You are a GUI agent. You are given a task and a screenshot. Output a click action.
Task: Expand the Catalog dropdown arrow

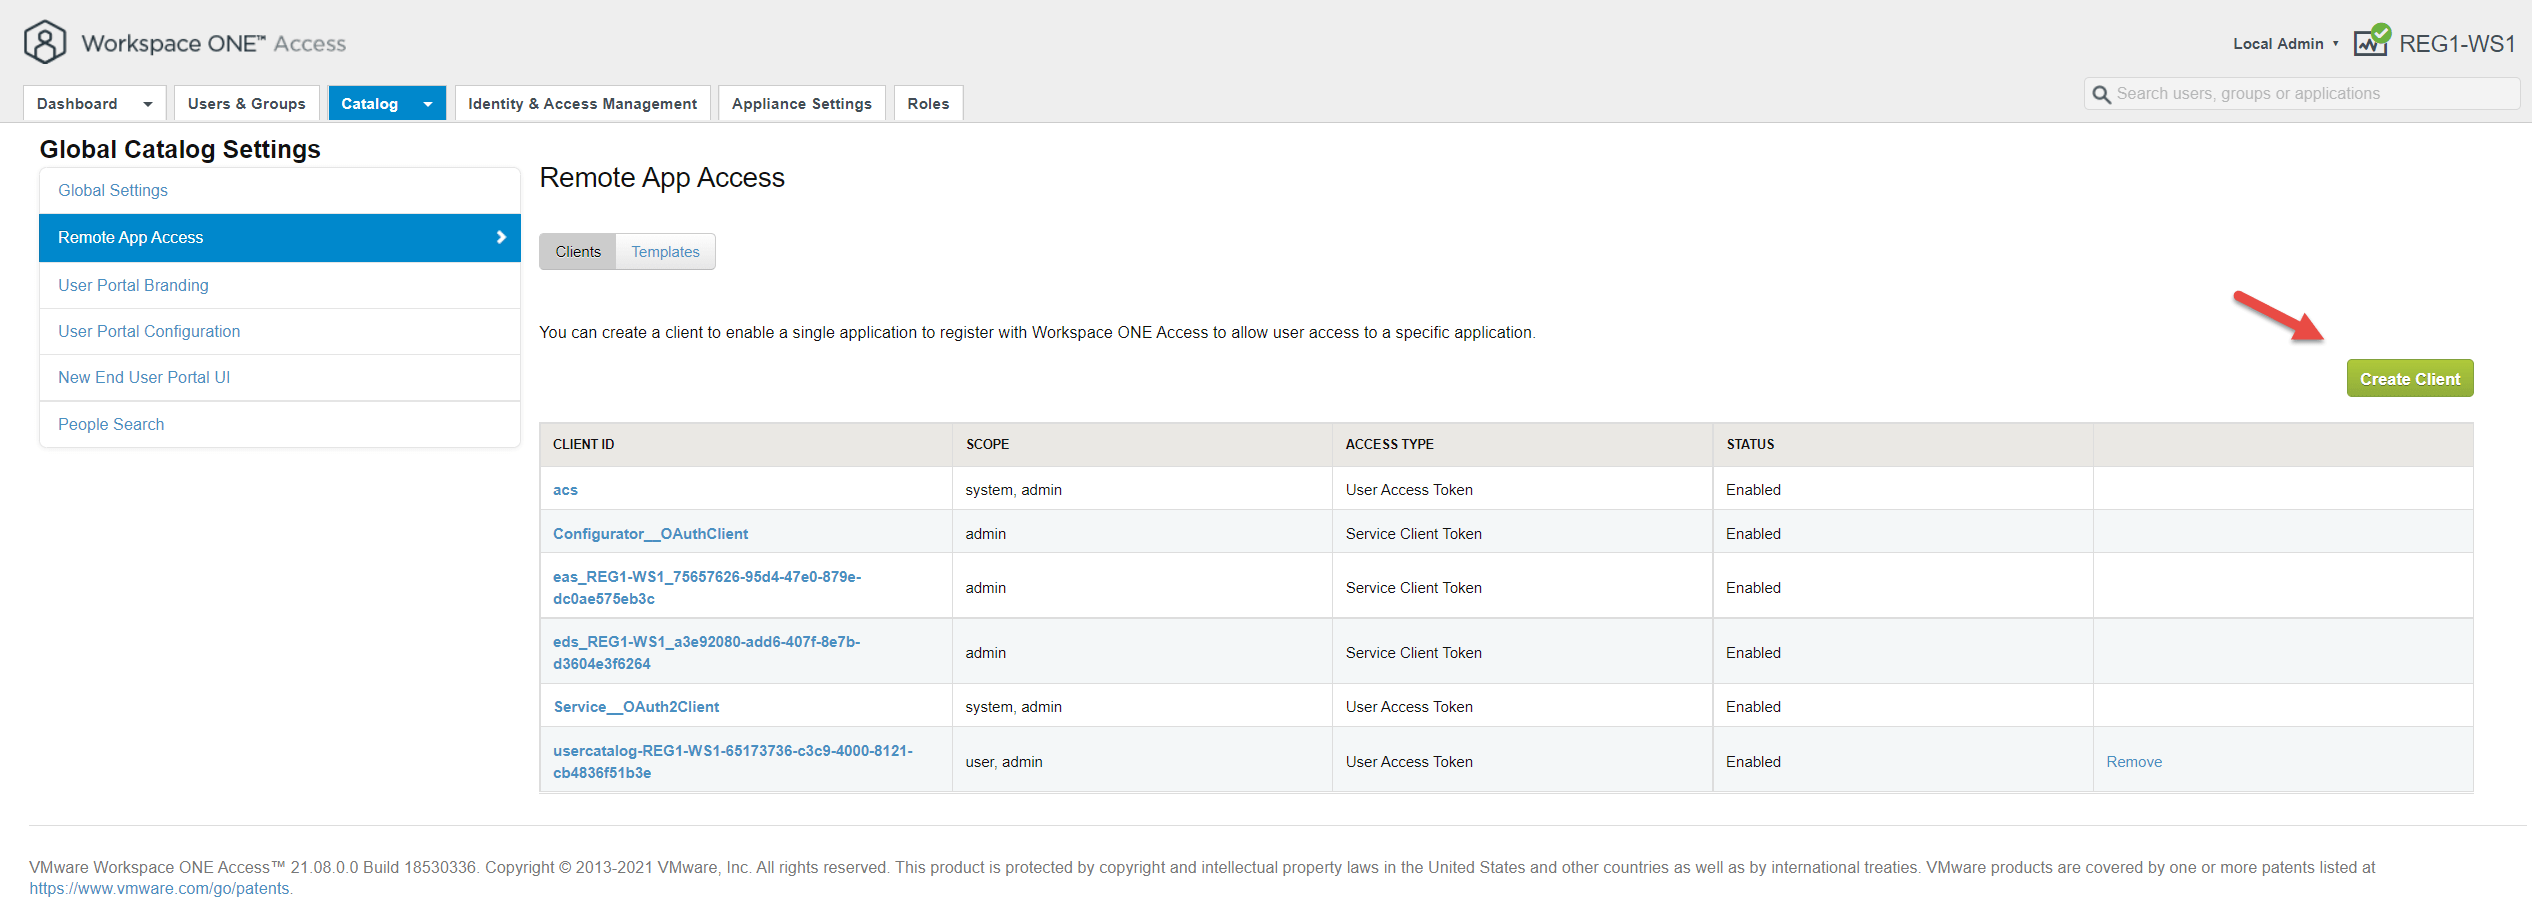point(428,104)
